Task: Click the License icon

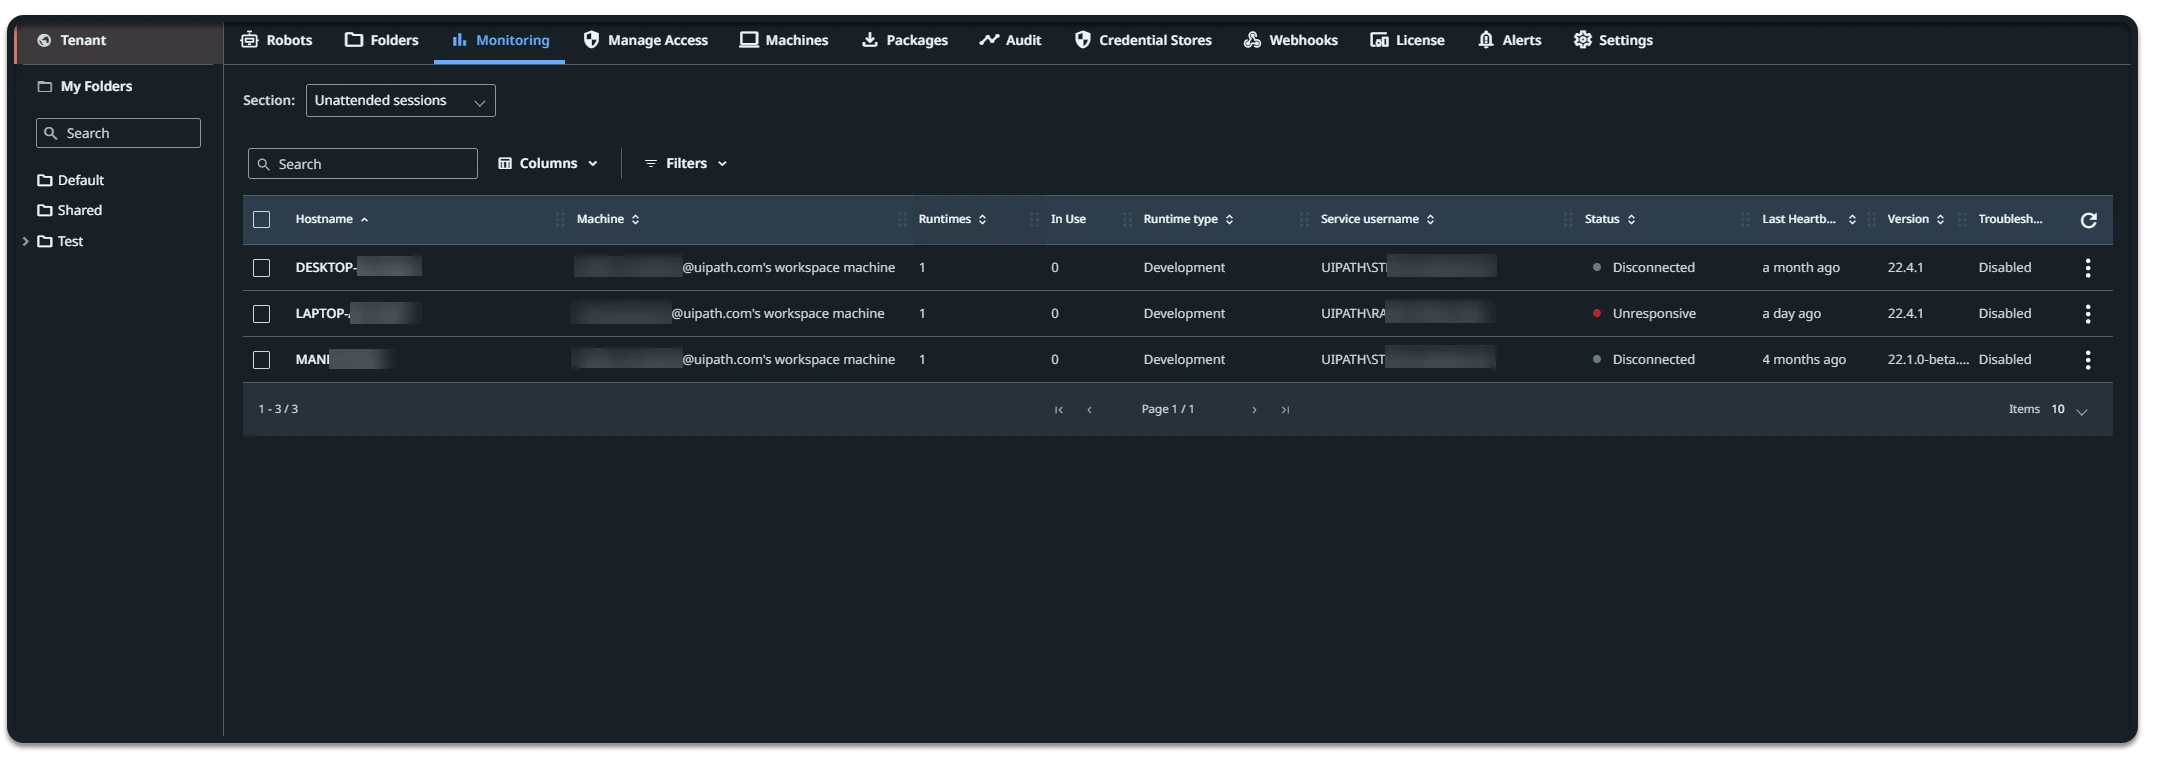Action: [x=1379, y=40]
